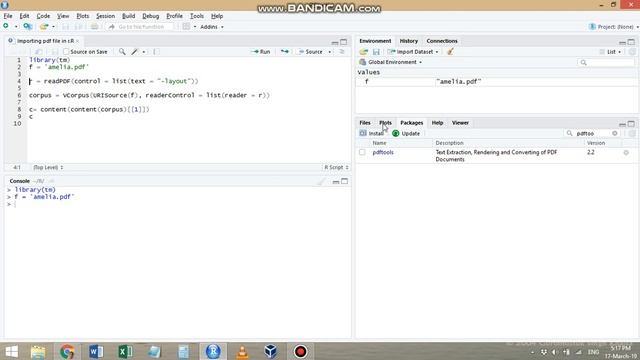Save workspace using Environment floppy disk icon

376,52
